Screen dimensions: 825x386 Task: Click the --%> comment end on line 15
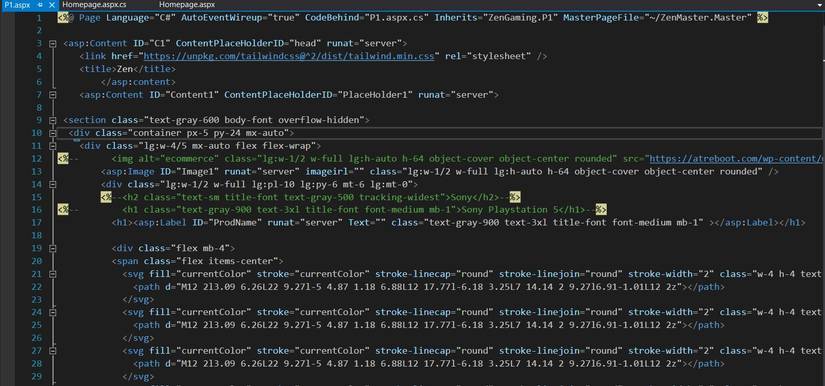click(510, 197)
